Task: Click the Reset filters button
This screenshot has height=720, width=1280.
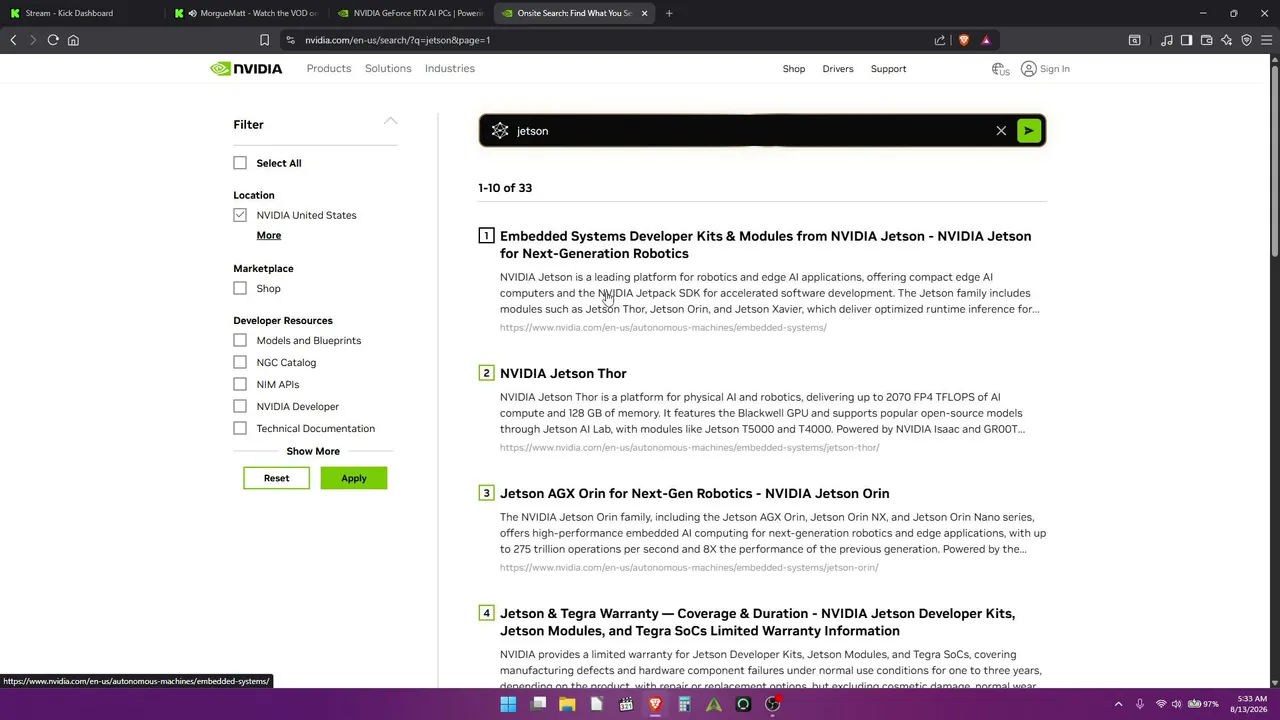Action: pyautogui.click(x=276, y=478)
